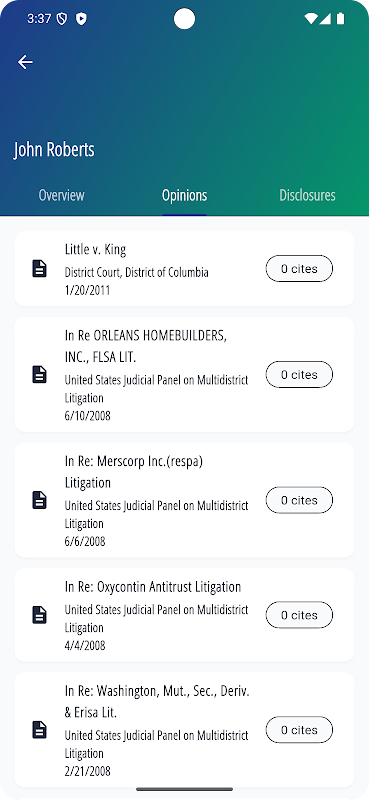Click document icon beside Oxycontin Antitrust opinion
Screen dimensions: 369x800
point(39,615)
